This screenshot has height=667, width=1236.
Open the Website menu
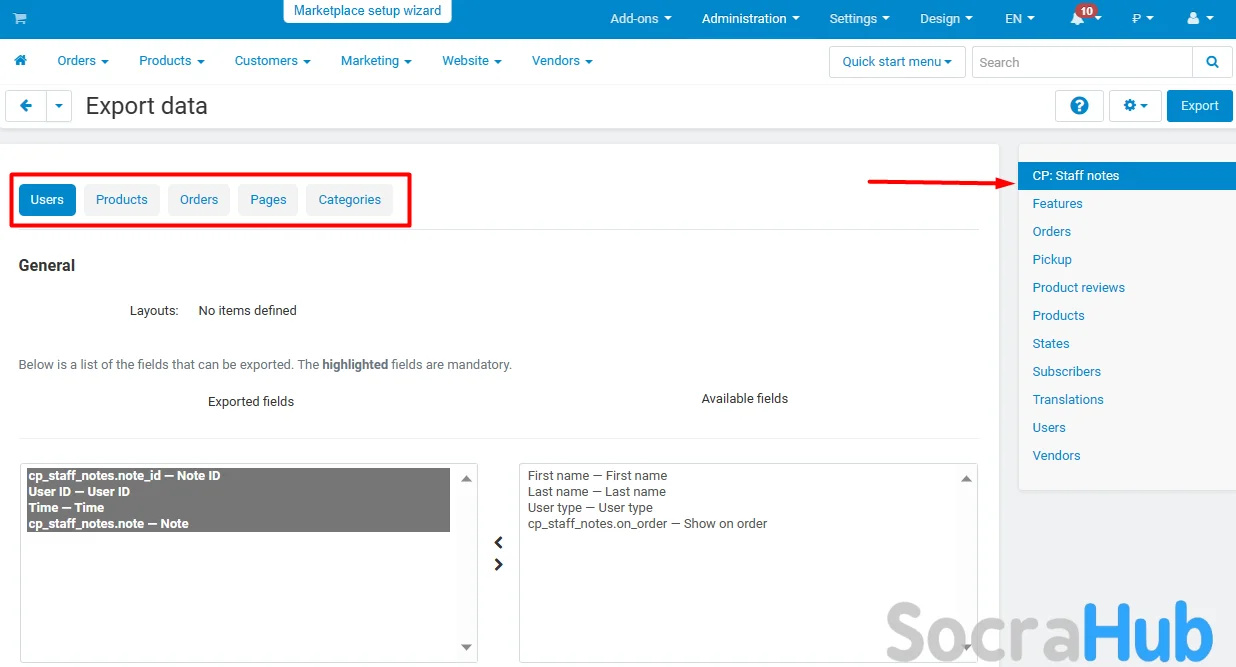pos(472,61)
